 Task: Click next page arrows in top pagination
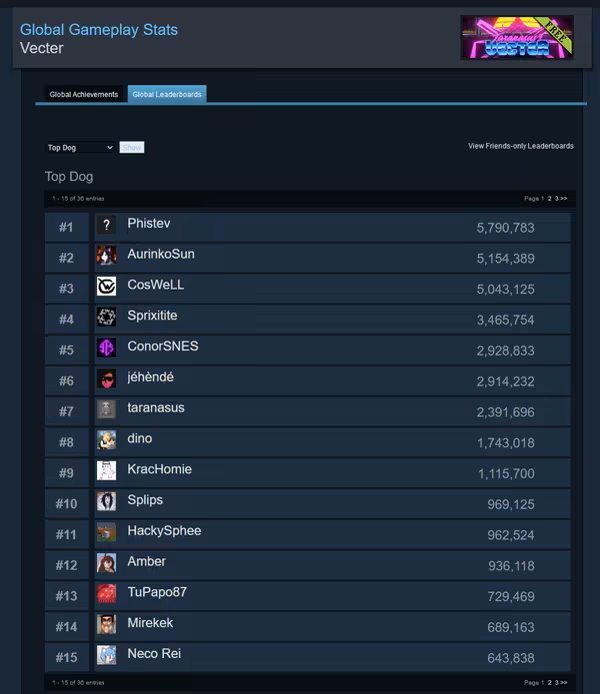tap(564, 198)
